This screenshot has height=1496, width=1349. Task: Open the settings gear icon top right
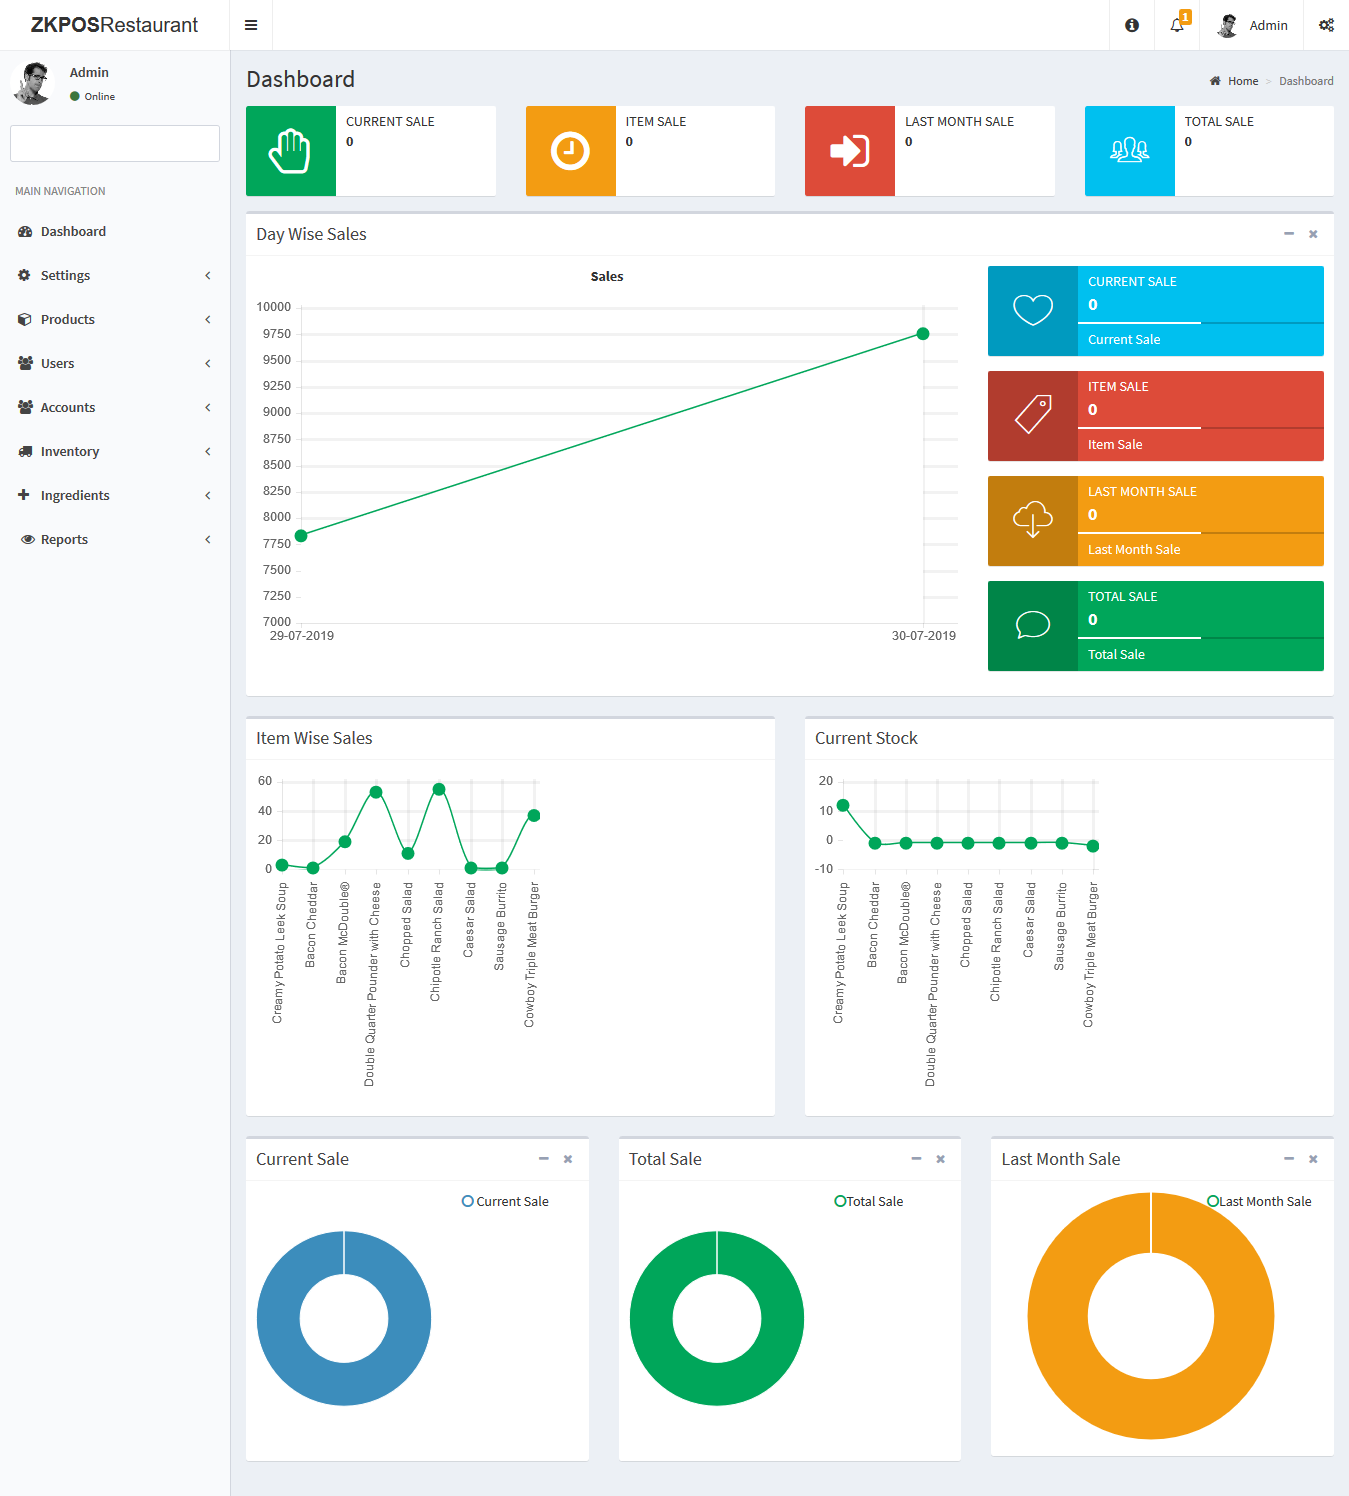point(1327,25)
